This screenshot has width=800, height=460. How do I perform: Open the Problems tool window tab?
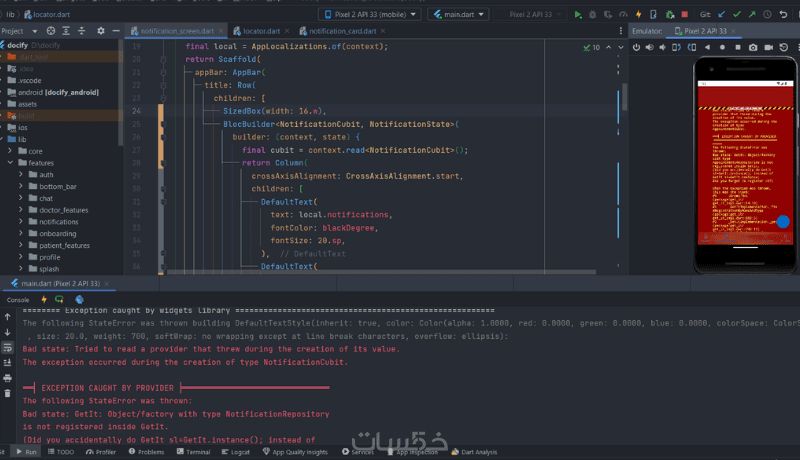146,452
